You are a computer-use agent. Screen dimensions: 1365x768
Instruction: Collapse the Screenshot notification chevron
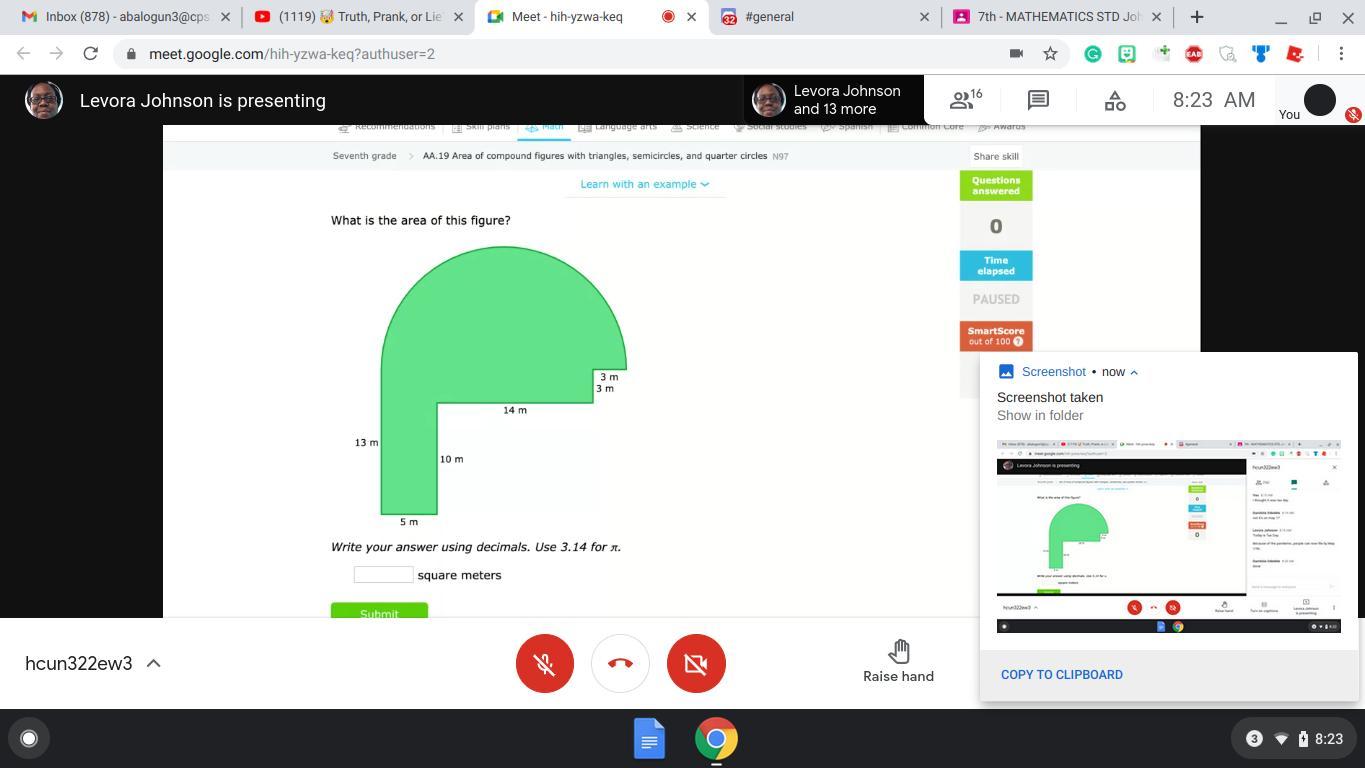tap(1134, 372)
